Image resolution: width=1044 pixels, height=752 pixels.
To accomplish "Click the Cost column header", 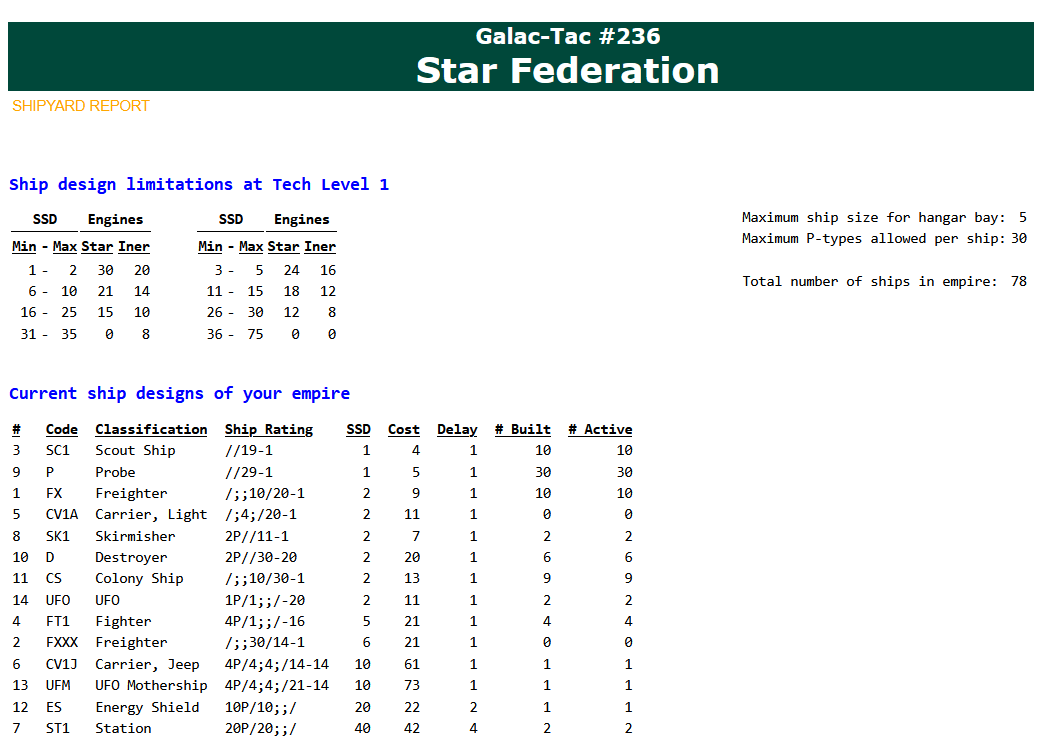I will (403, 429).
